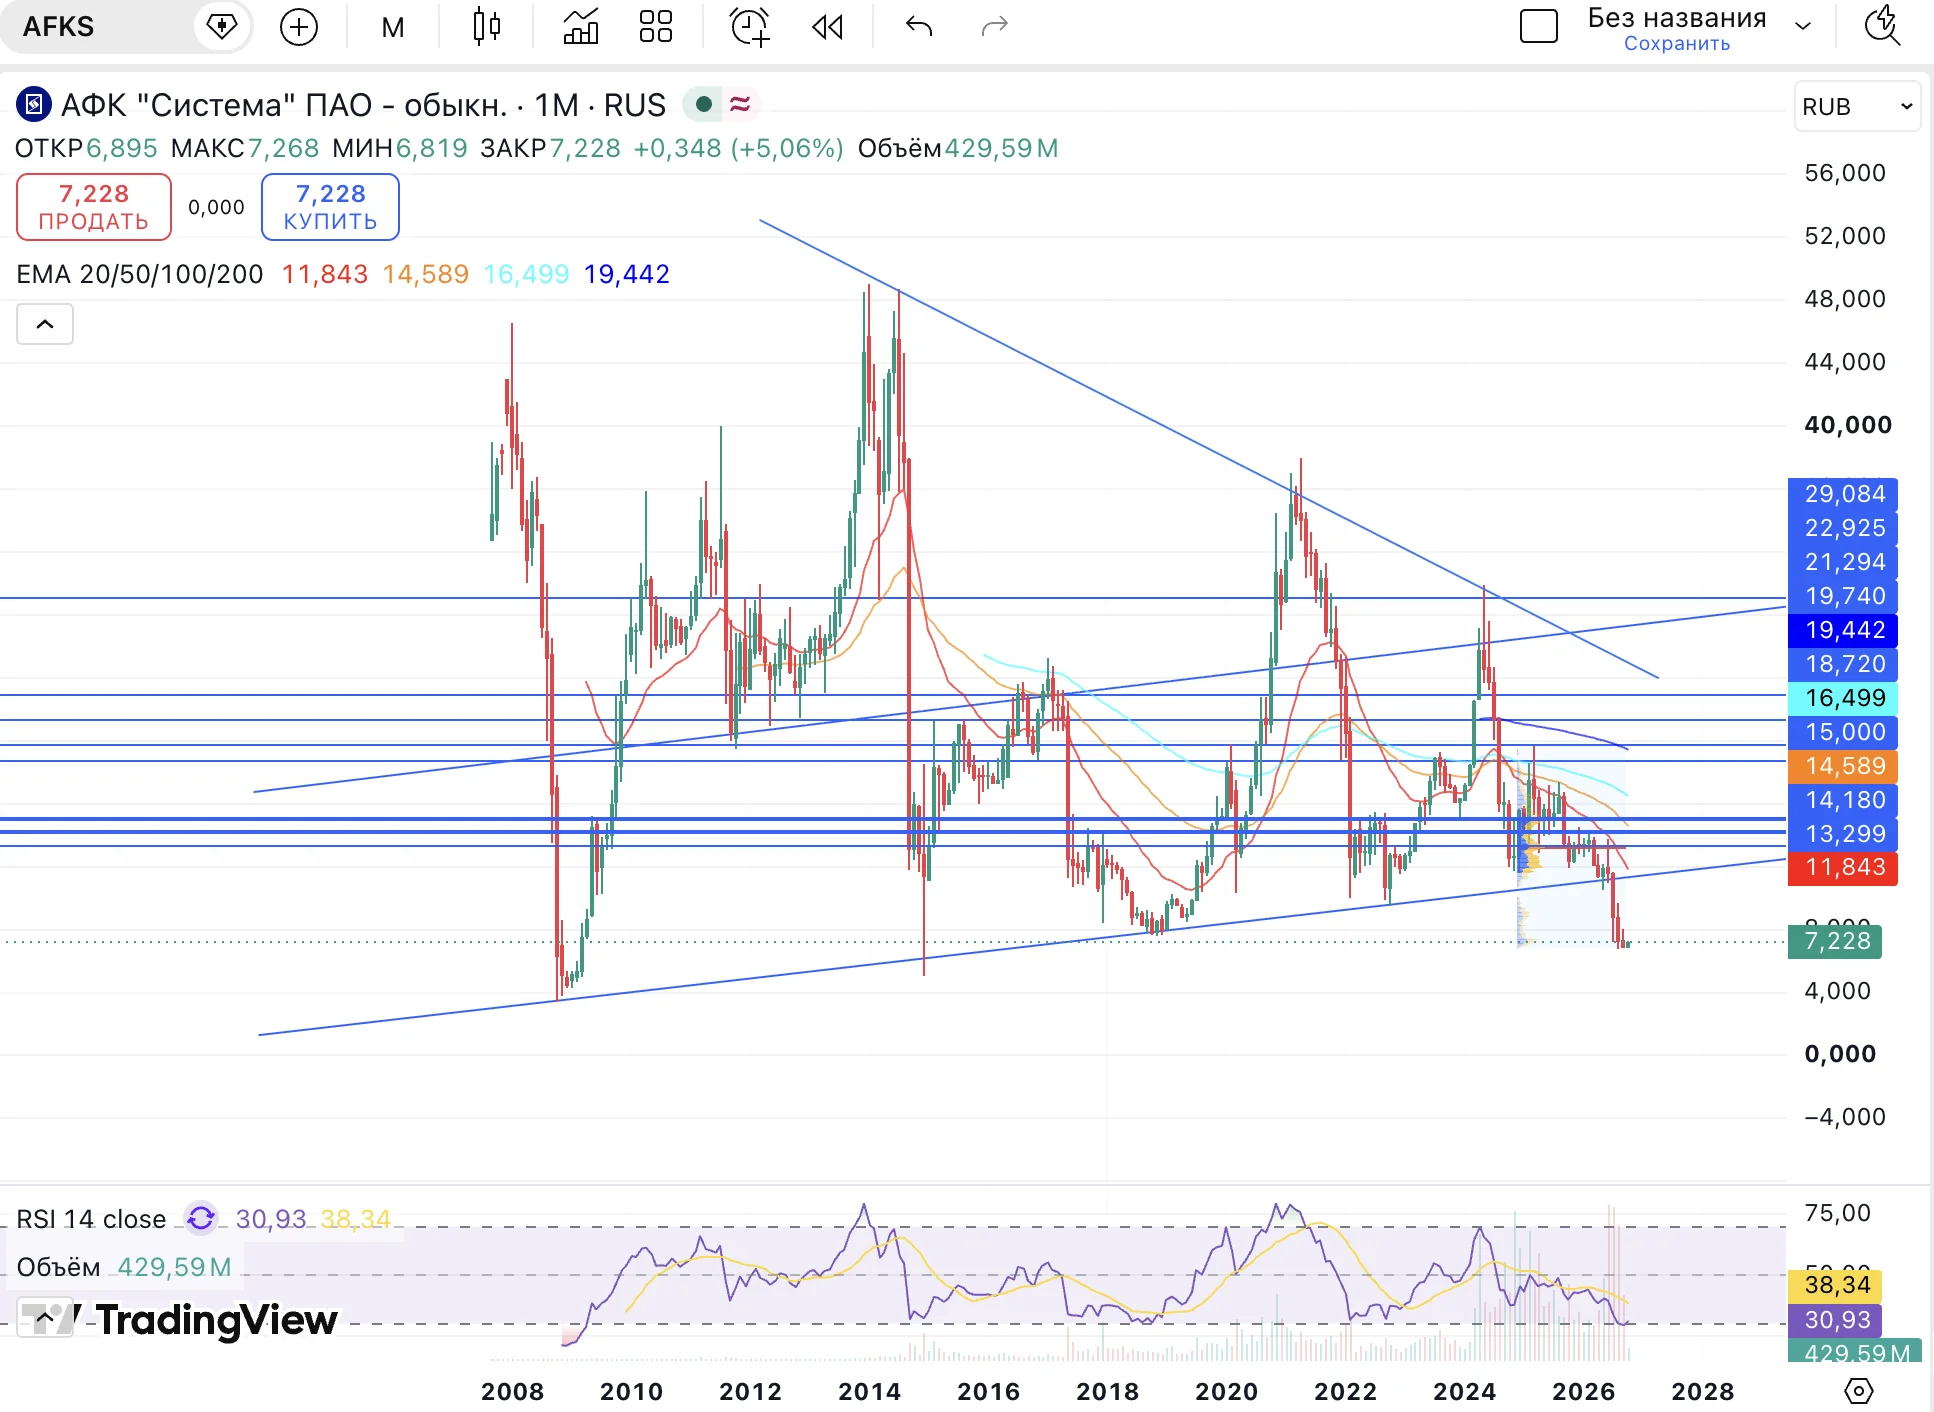1934x1412 pixels.
Task: Click the 2014 label on the time axis
Action: coord(869,1391)
